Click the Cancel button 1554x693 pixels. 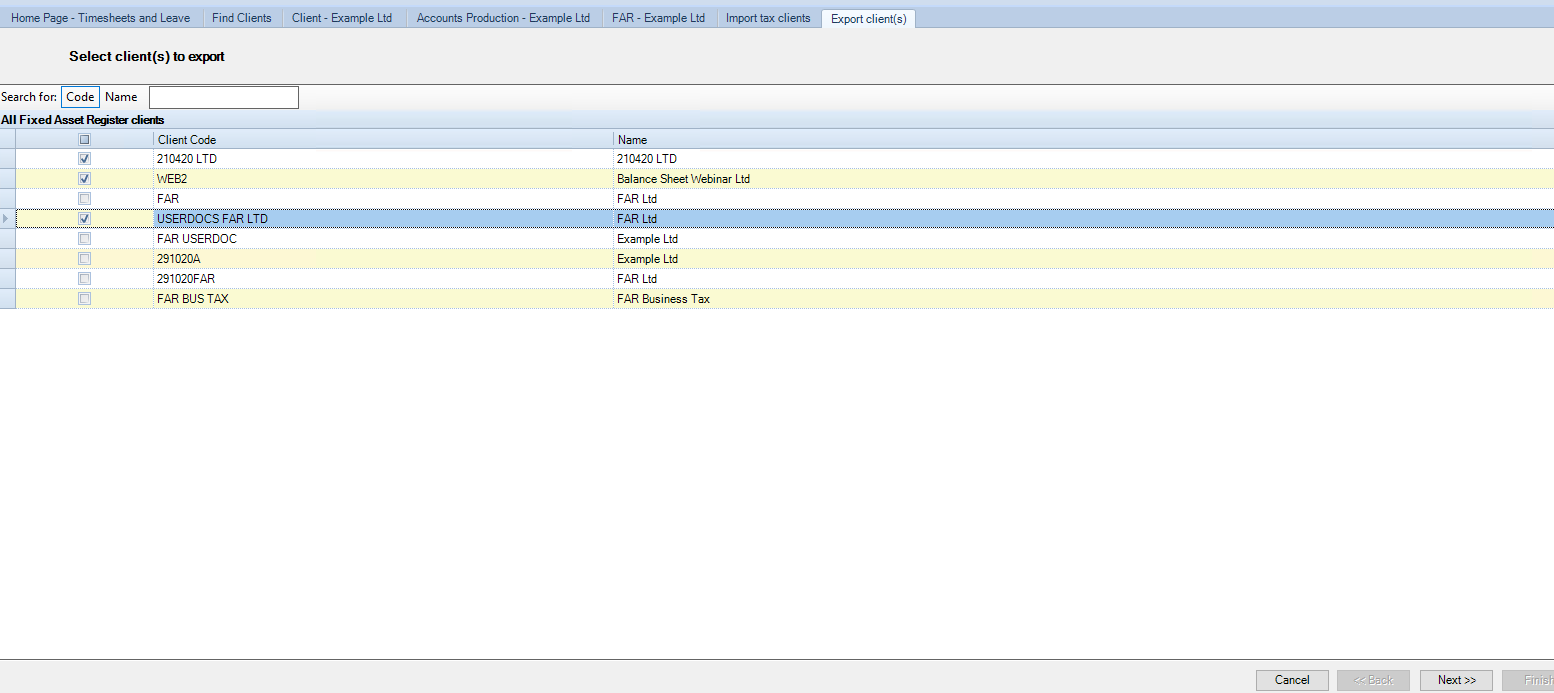tap(1292, 680)
